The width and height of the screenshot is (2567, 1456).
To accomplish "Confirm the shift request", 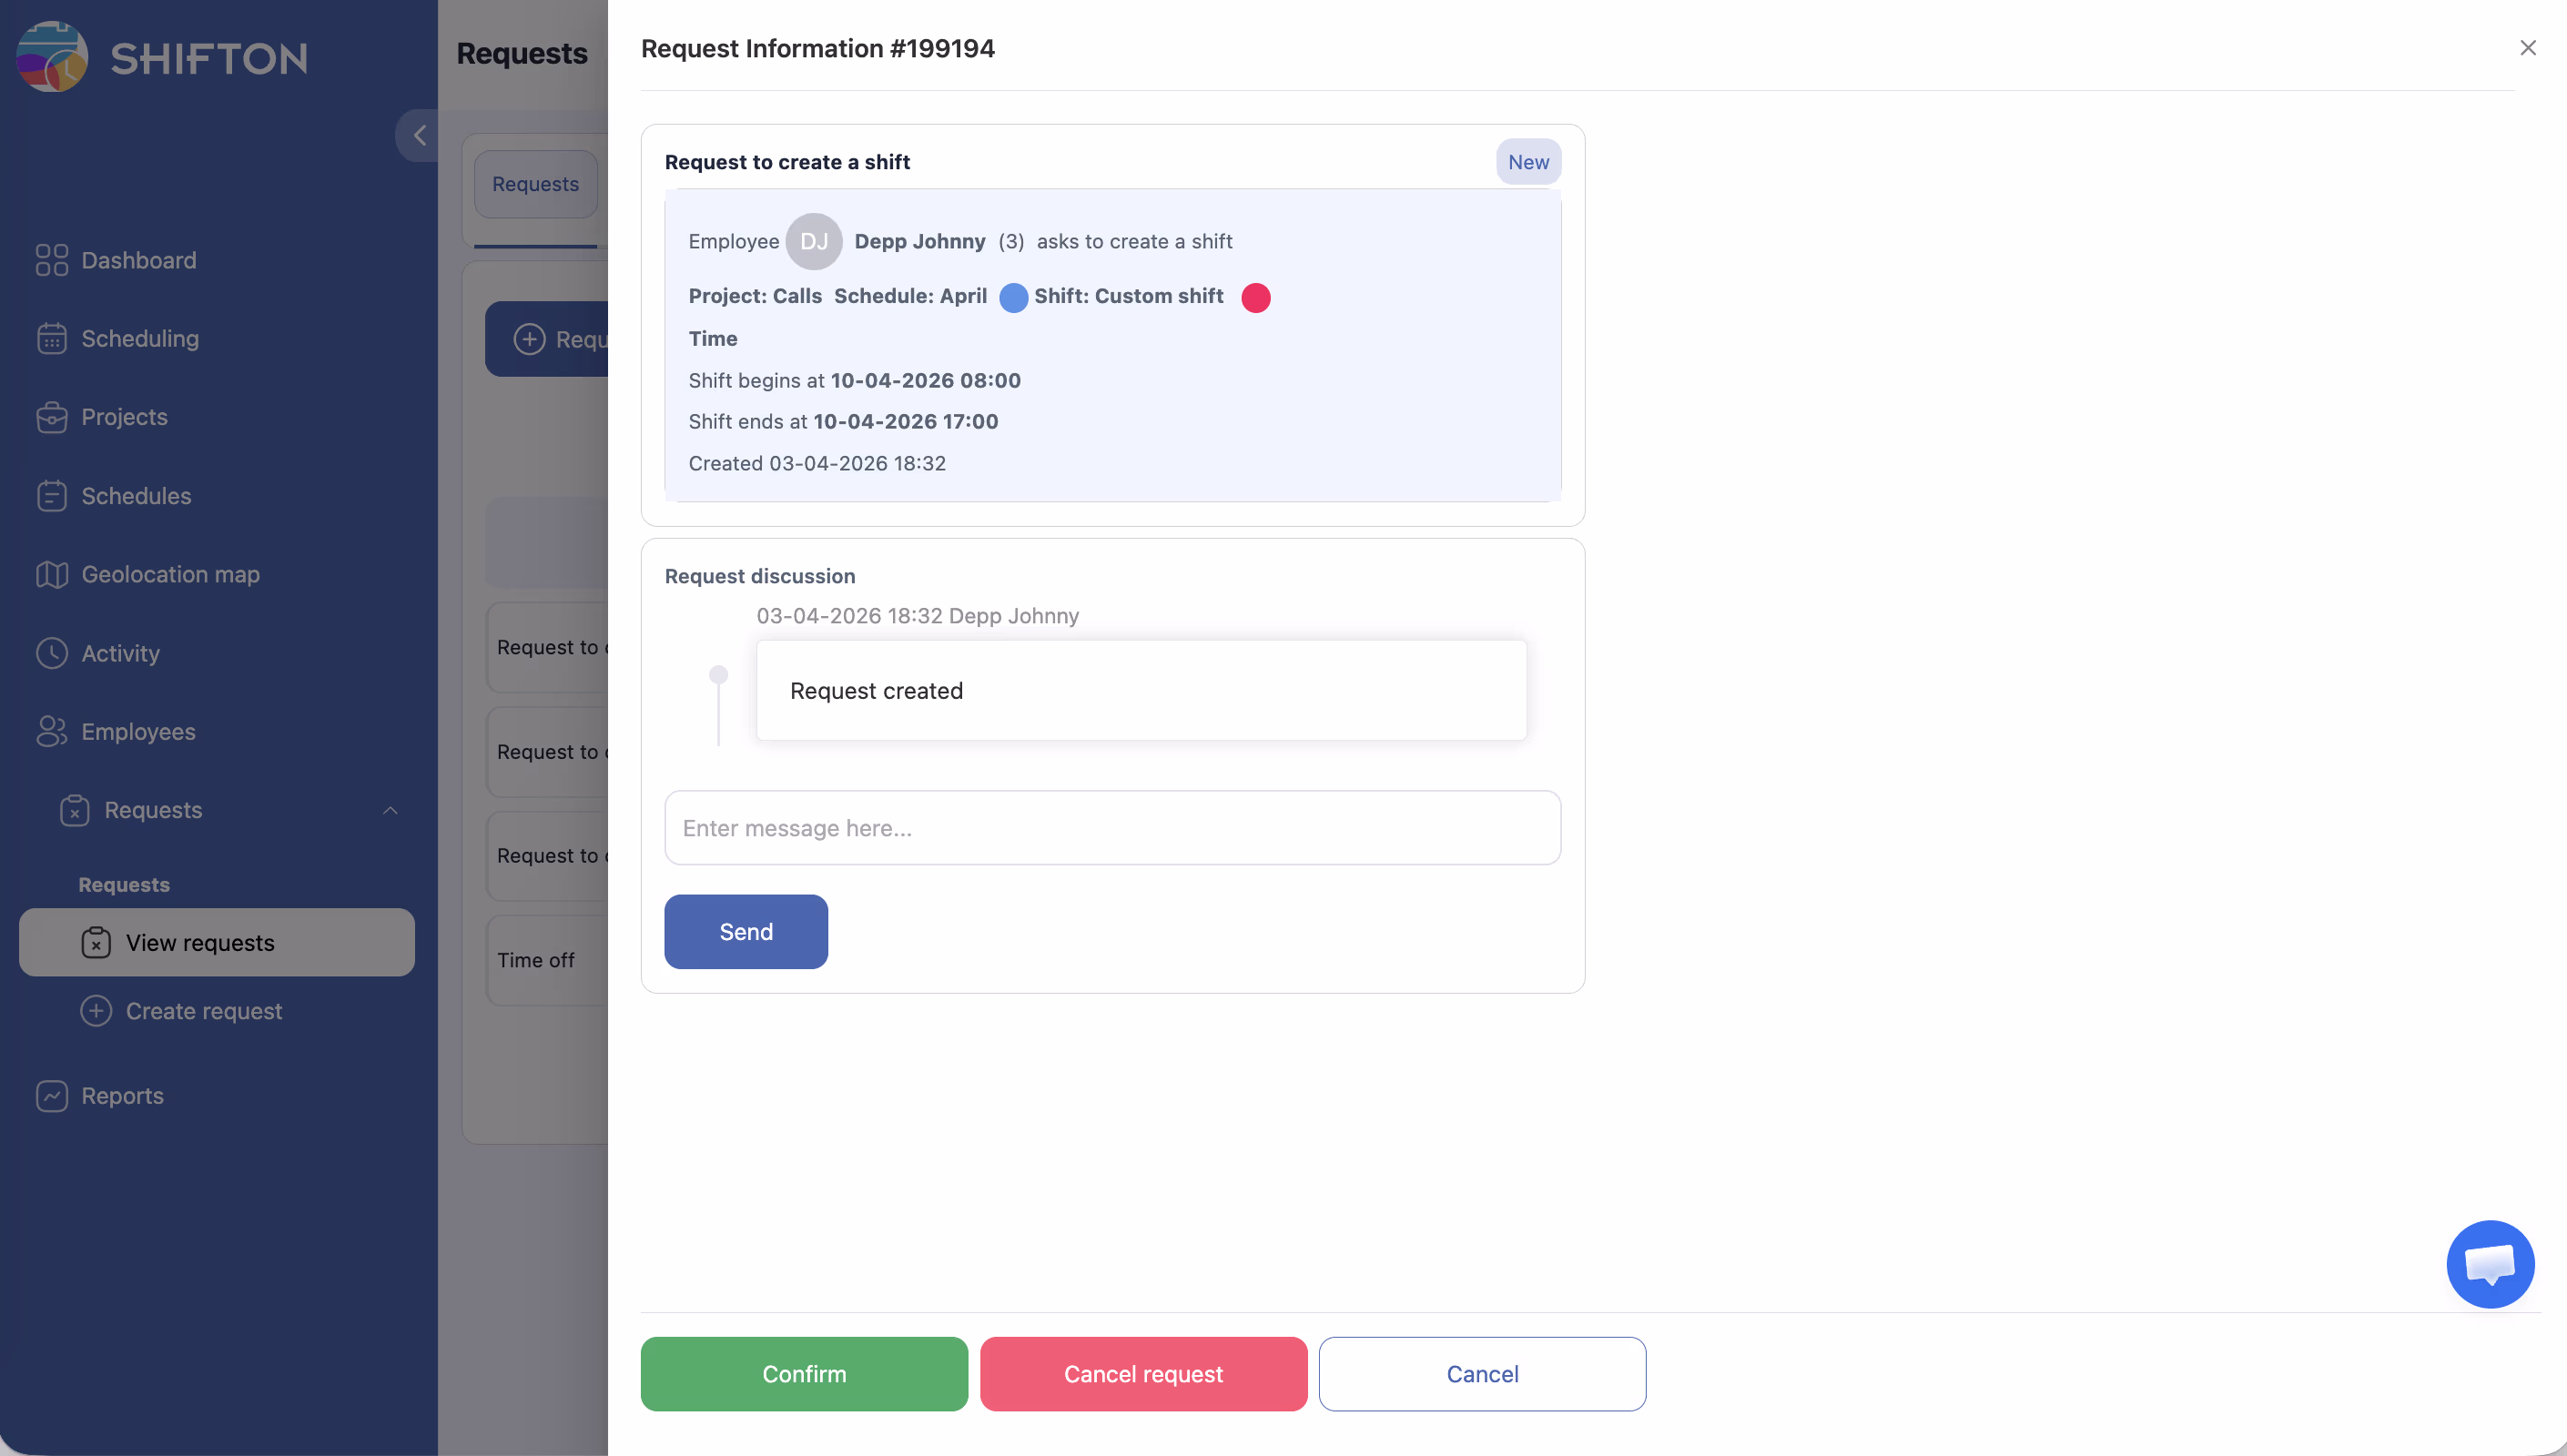I will [804, 1374].
